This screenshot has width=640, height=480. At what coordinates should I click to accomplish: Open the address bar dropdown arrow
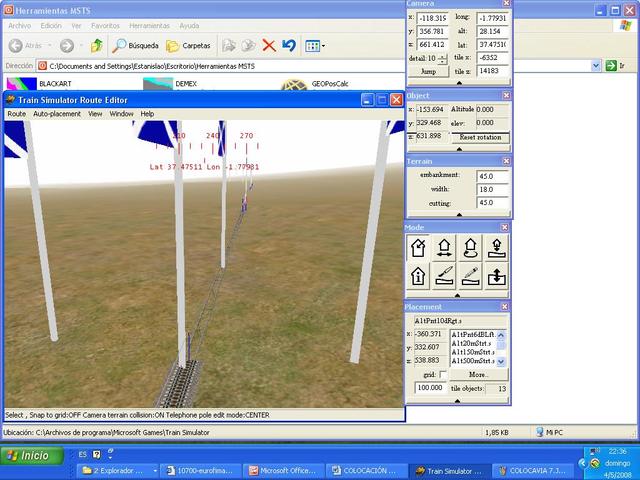595,65
